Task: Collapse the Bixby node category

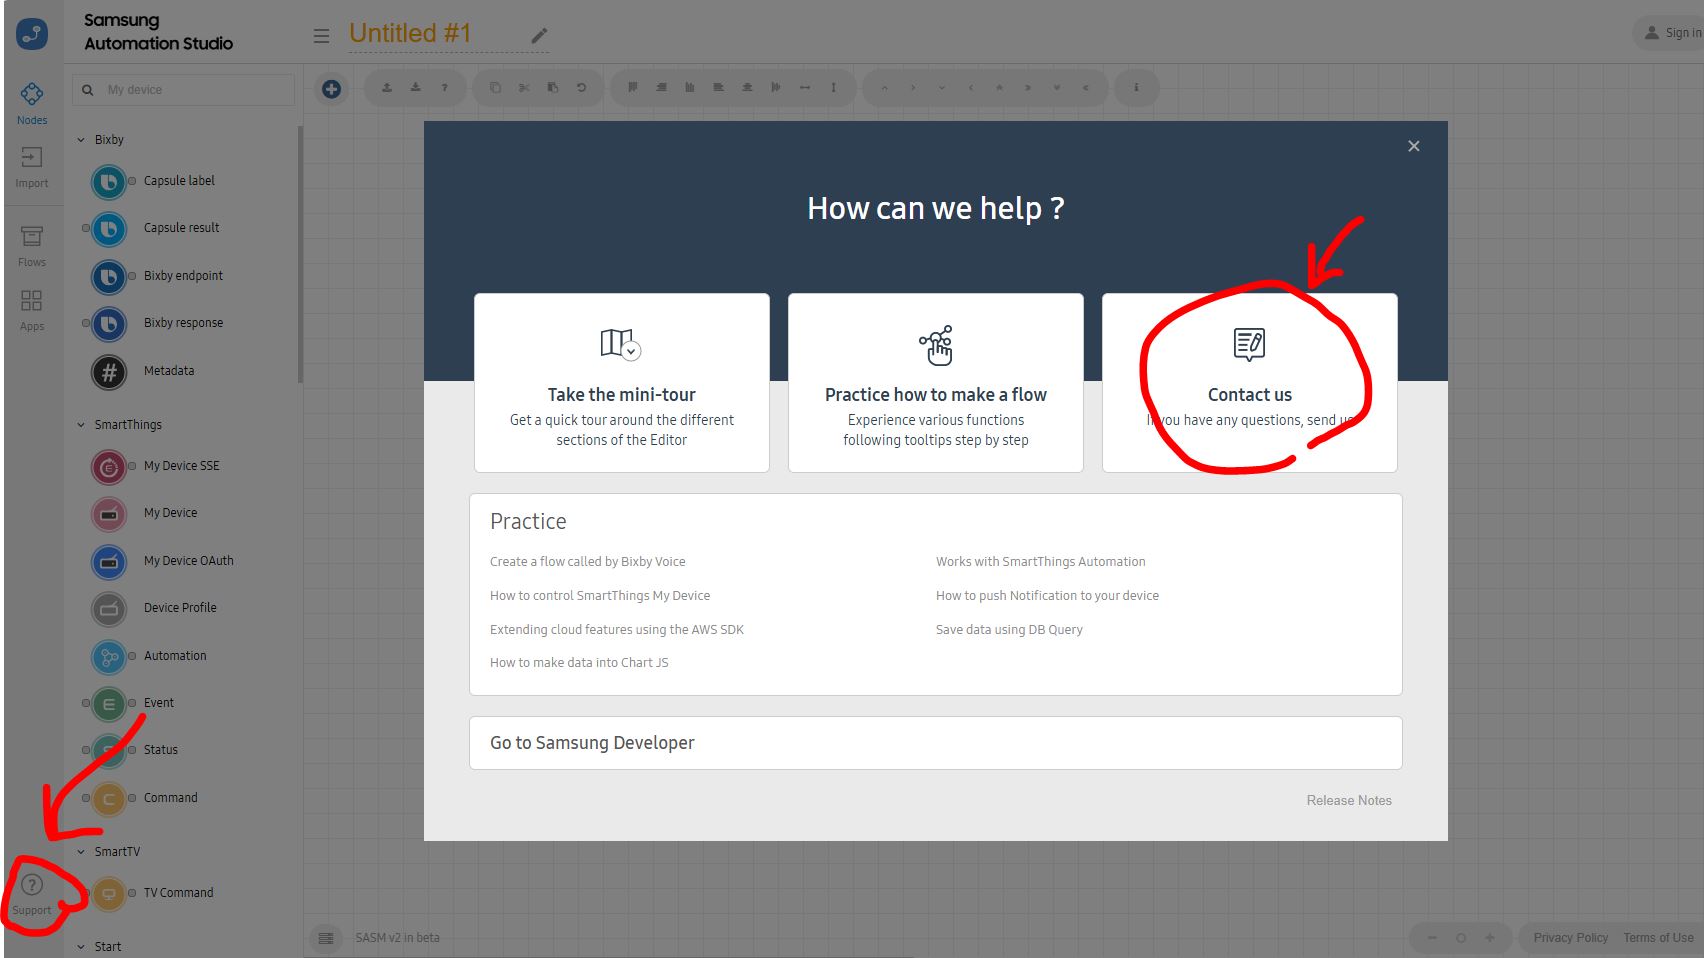Action: click(x=81, y=140)
